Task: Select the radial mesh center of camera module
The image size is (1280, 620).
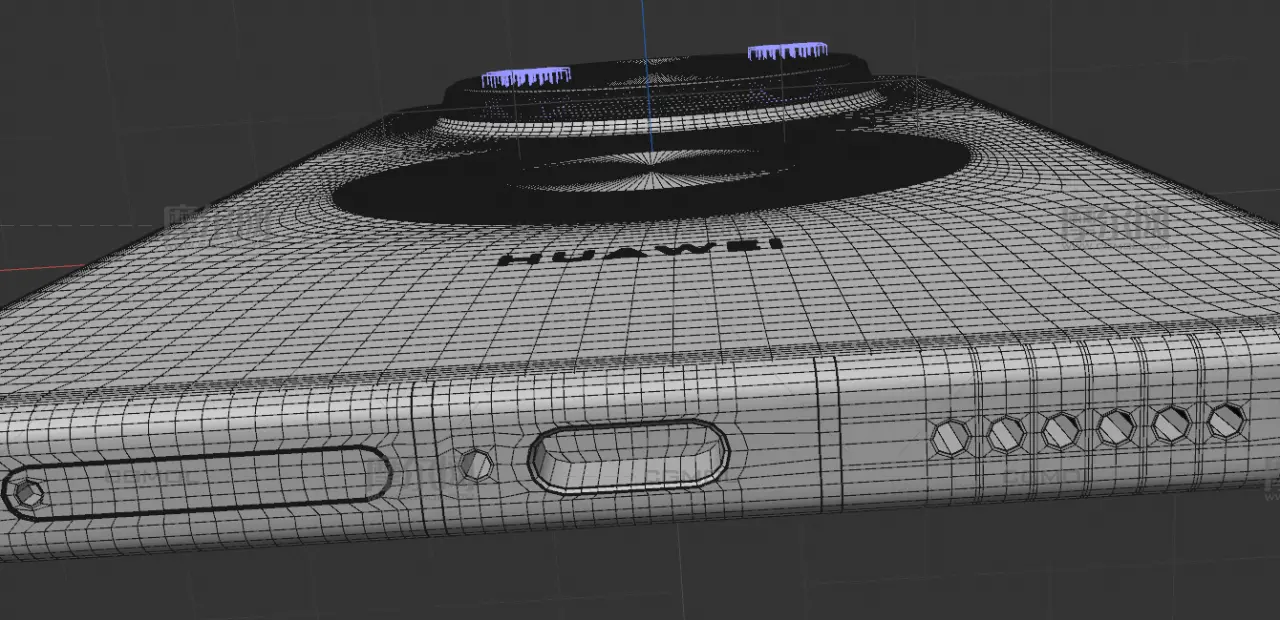Action: 652,178
